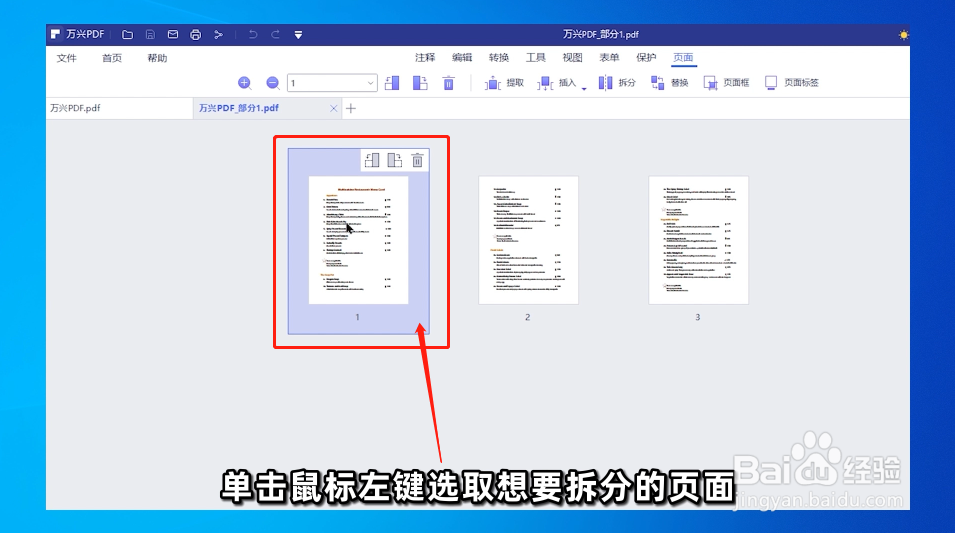Open the 文件 menu
The height and width of the screenshot is (533, 955).
tap(66, 58)
